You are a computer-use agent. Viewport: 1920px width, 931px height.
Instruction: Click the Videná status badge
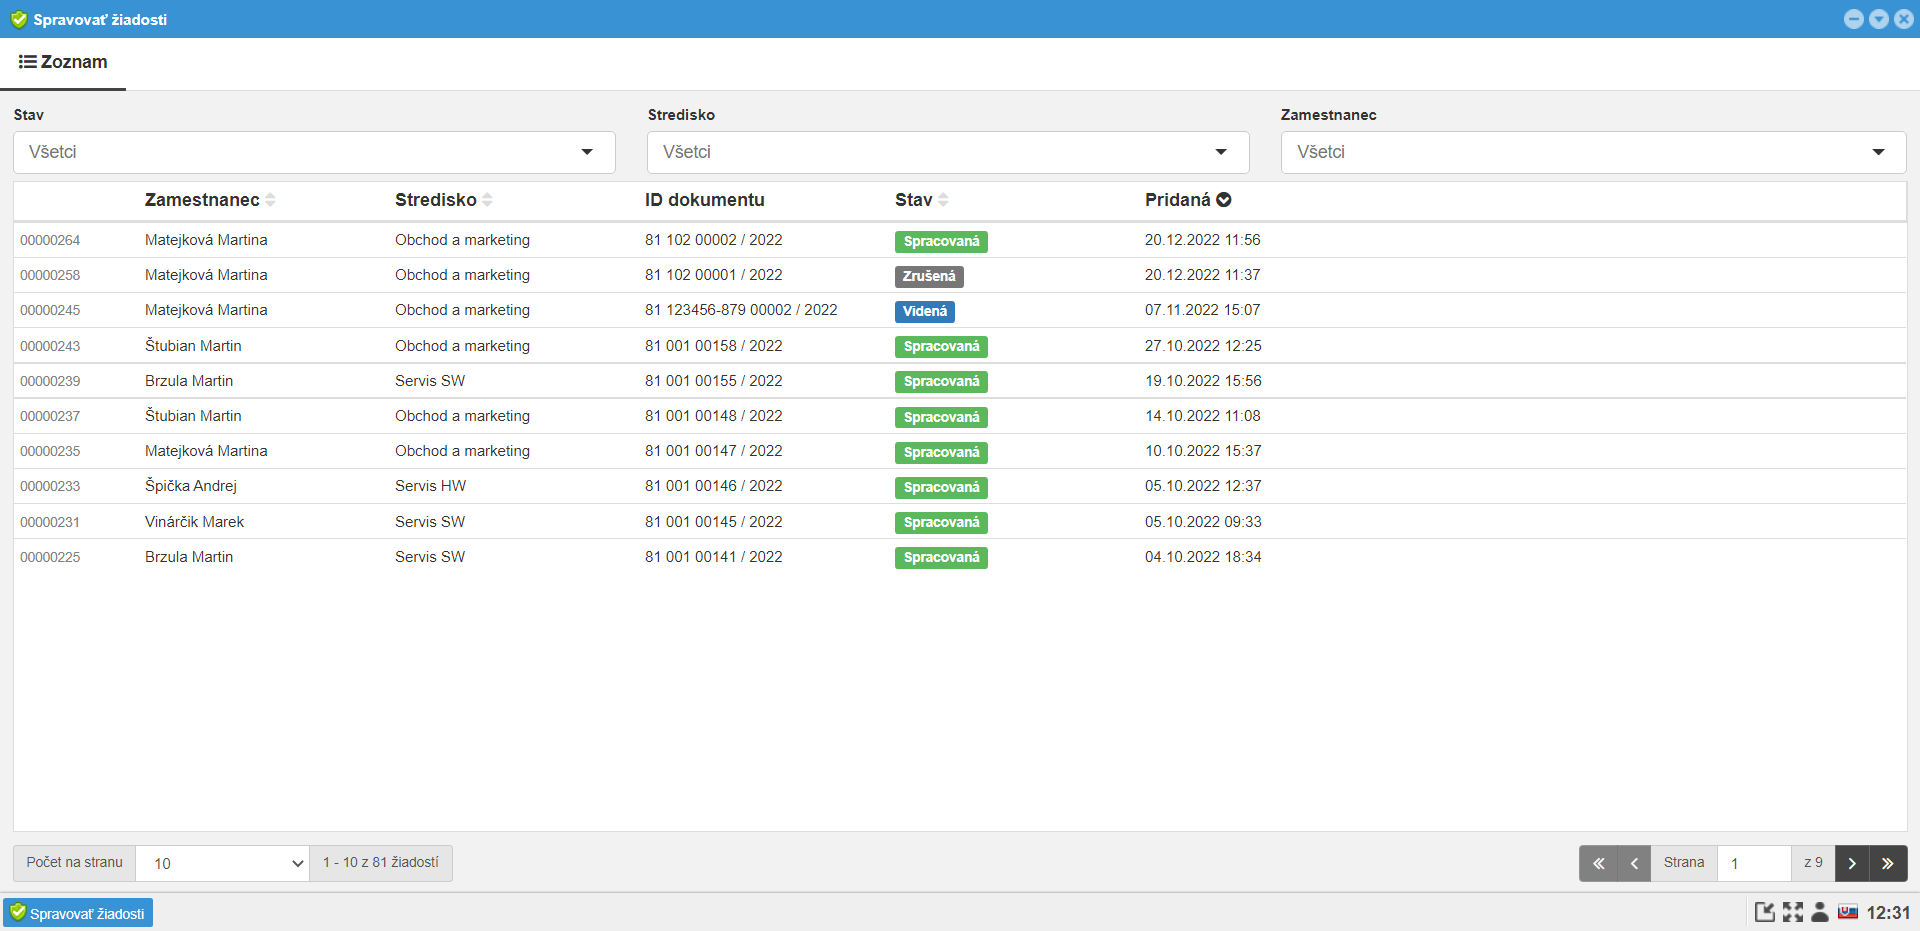(x=925, y=311)
